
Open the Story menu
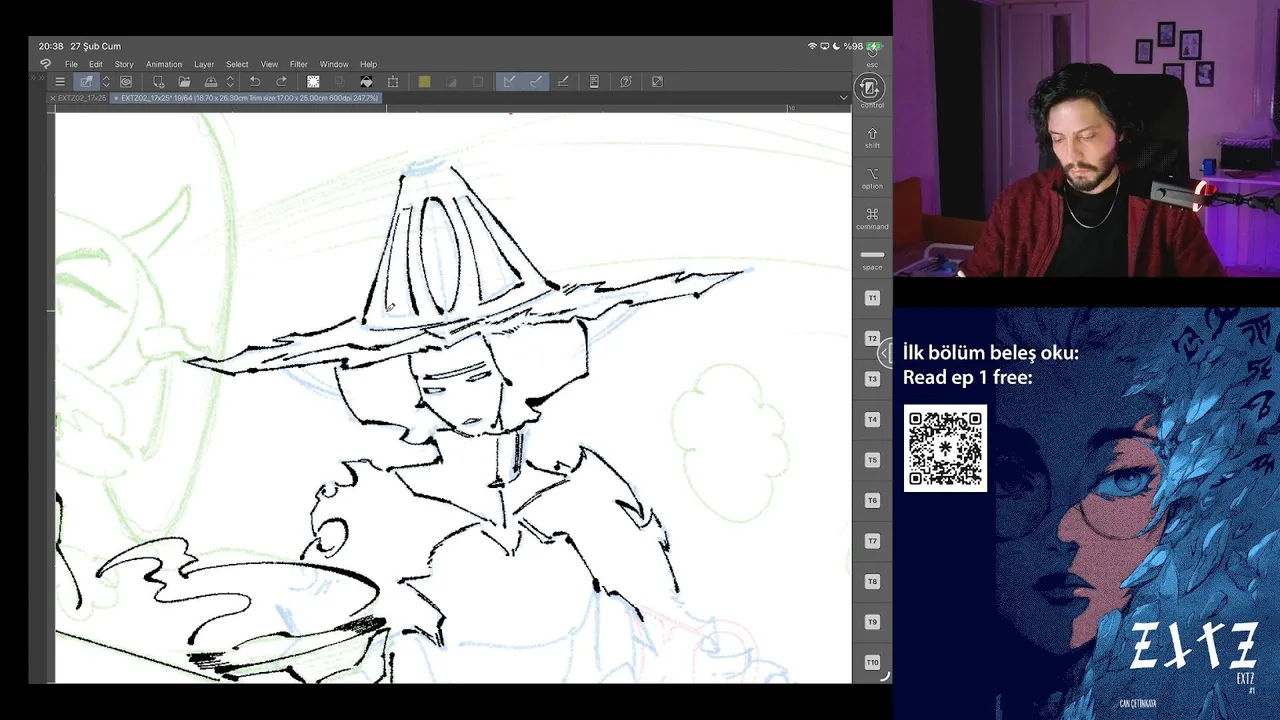click(x=124, y=64)
